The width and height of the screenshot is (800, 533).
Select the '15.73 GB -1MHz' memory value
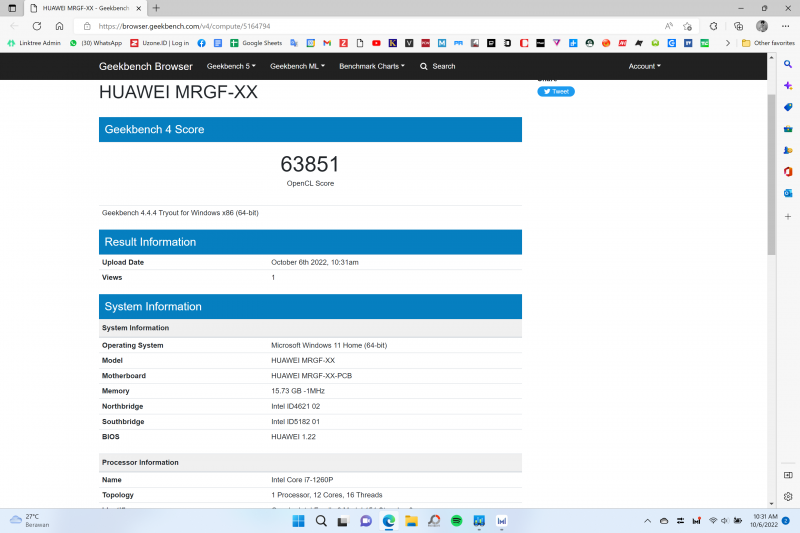[x=298, y=391]
